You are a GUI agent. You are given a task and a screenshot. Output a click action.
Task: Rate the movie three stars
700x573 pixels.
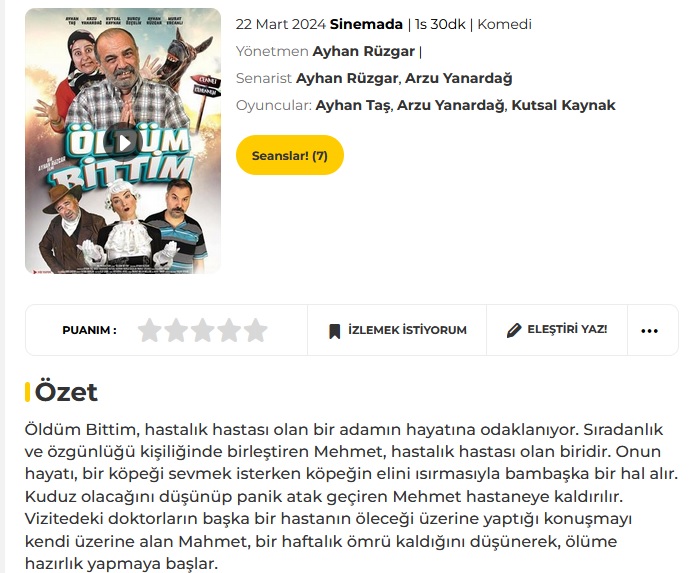[x=203, y=330]
